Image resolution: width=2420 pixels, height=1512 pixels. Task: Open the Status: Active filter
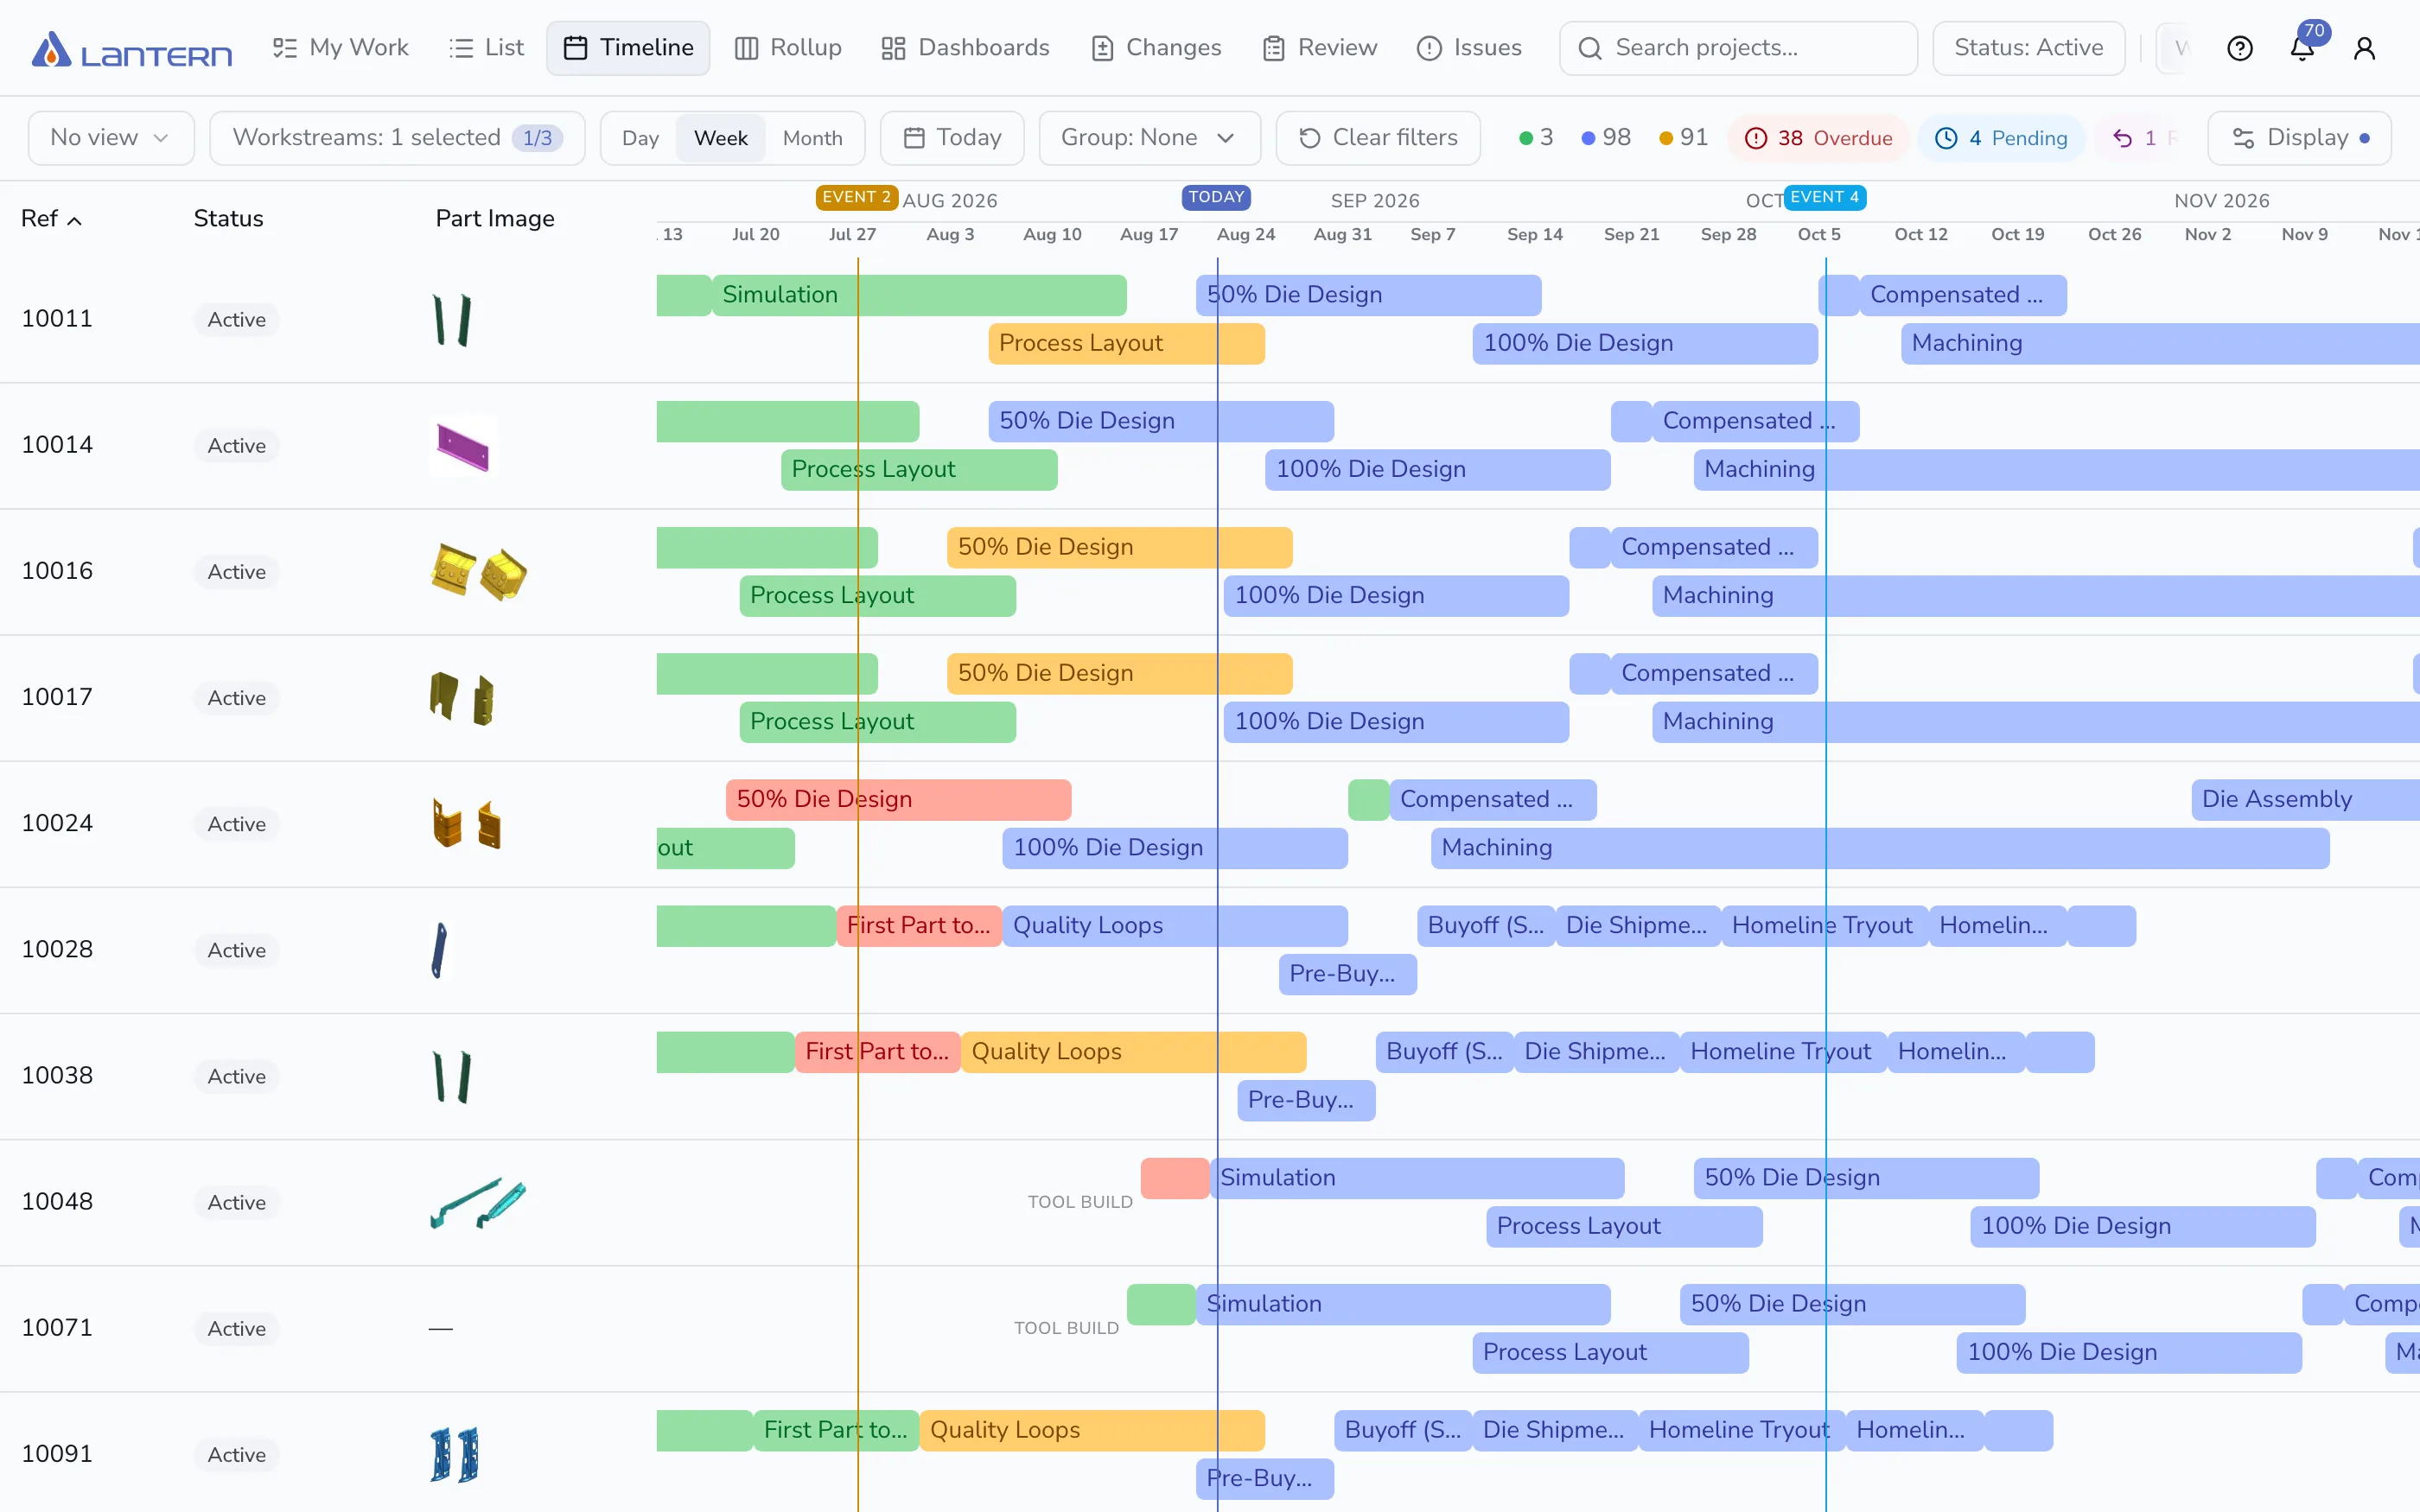(2028, 48)
